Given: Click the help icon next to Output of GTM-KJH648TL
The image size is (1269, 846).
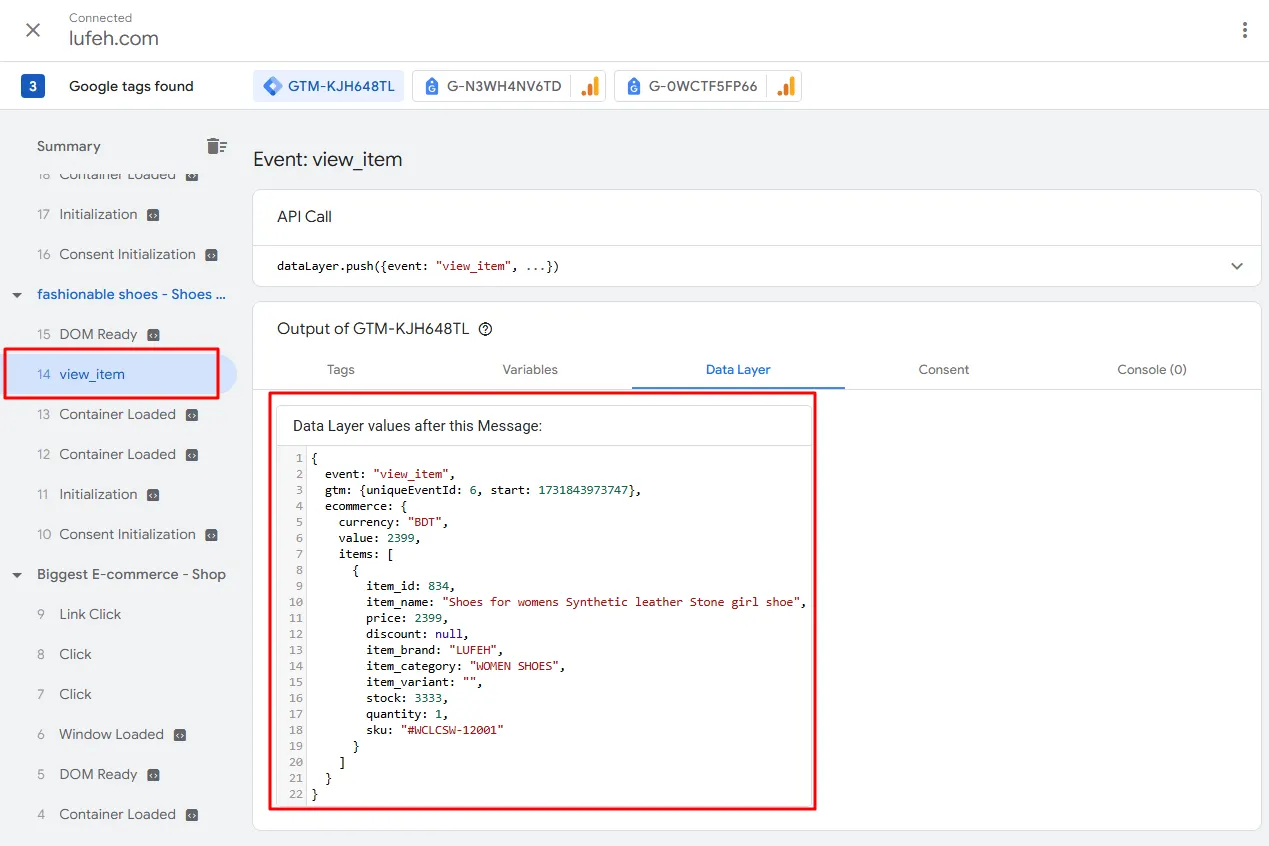Looking at the screenshot, I should tap(486, 329).
